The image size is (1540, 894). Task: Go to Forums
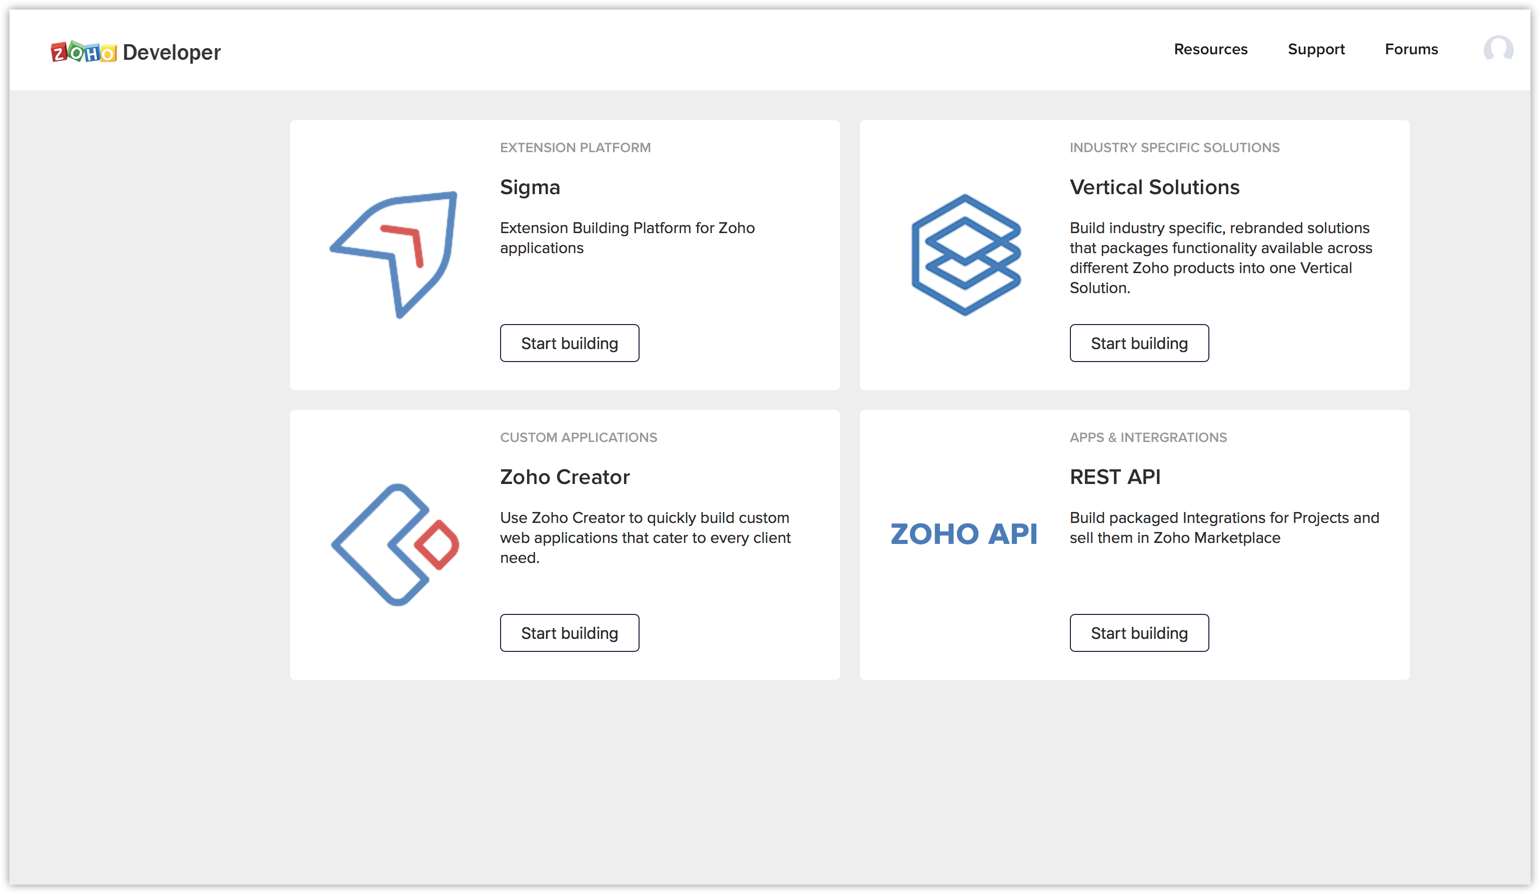pos(1411,49)
